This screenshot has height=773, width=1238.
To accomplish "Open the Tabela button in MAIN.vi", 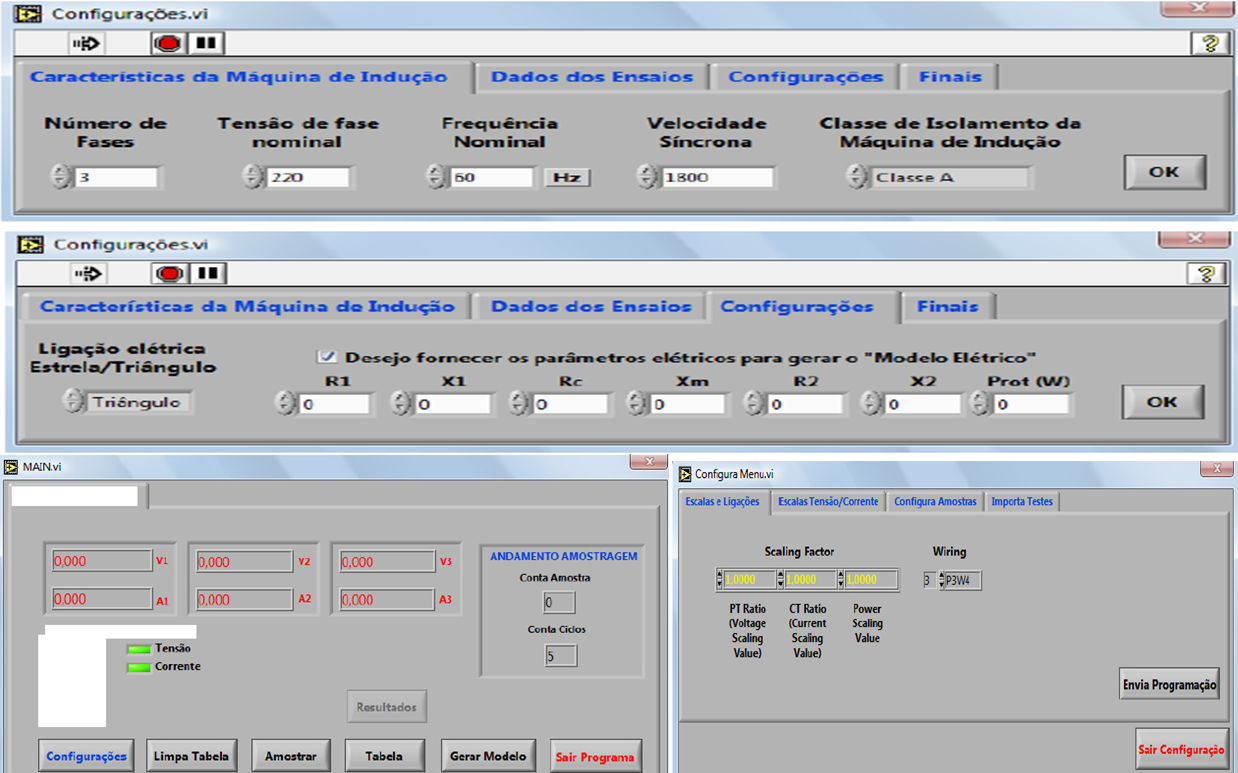I will [x=384, y=756].
